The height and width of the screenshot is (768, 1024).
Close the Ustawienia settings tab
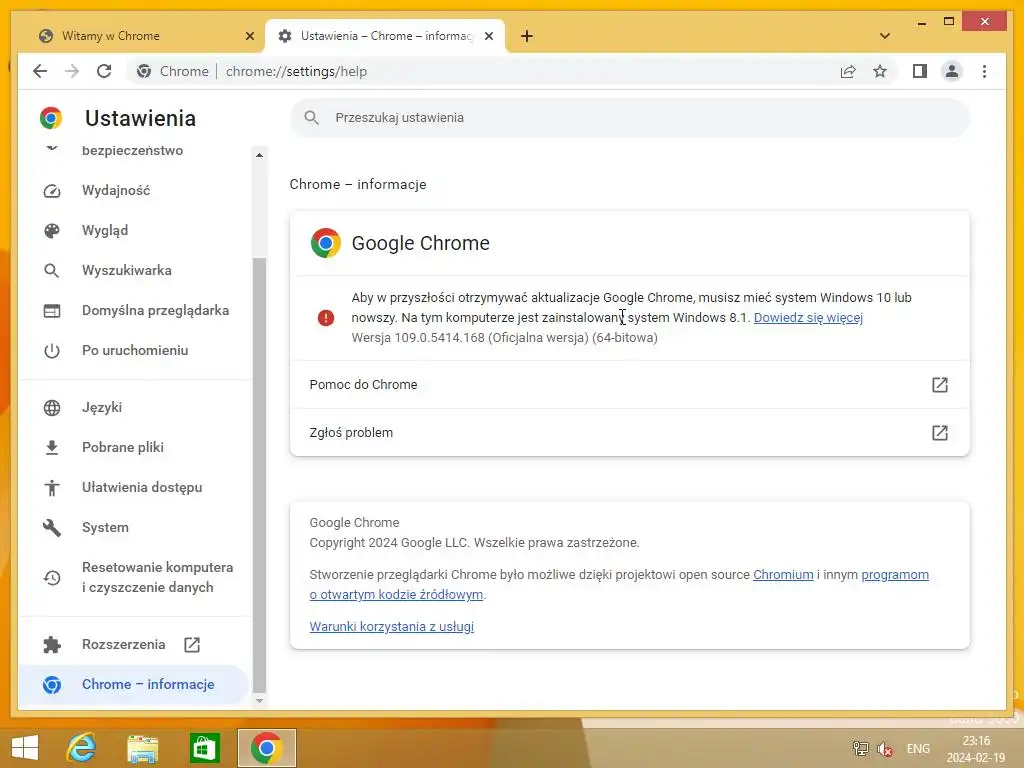point(488,36)
